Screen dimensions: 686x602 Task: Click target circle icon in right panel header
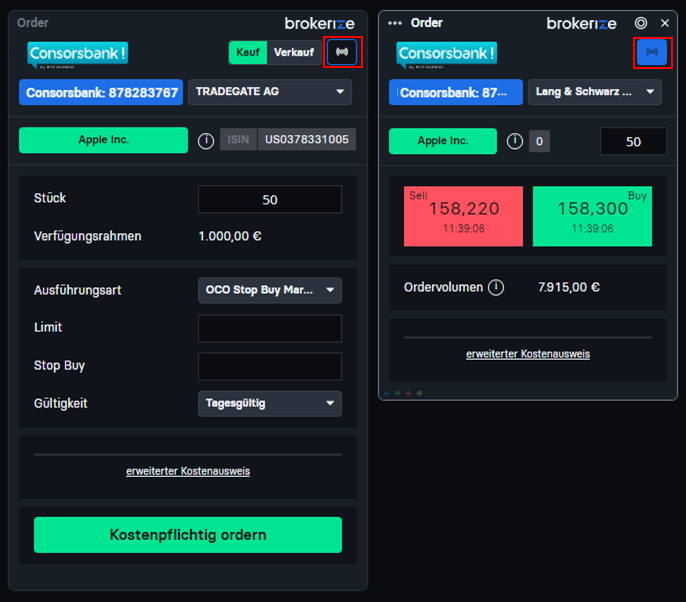click(x=641, y=23)
